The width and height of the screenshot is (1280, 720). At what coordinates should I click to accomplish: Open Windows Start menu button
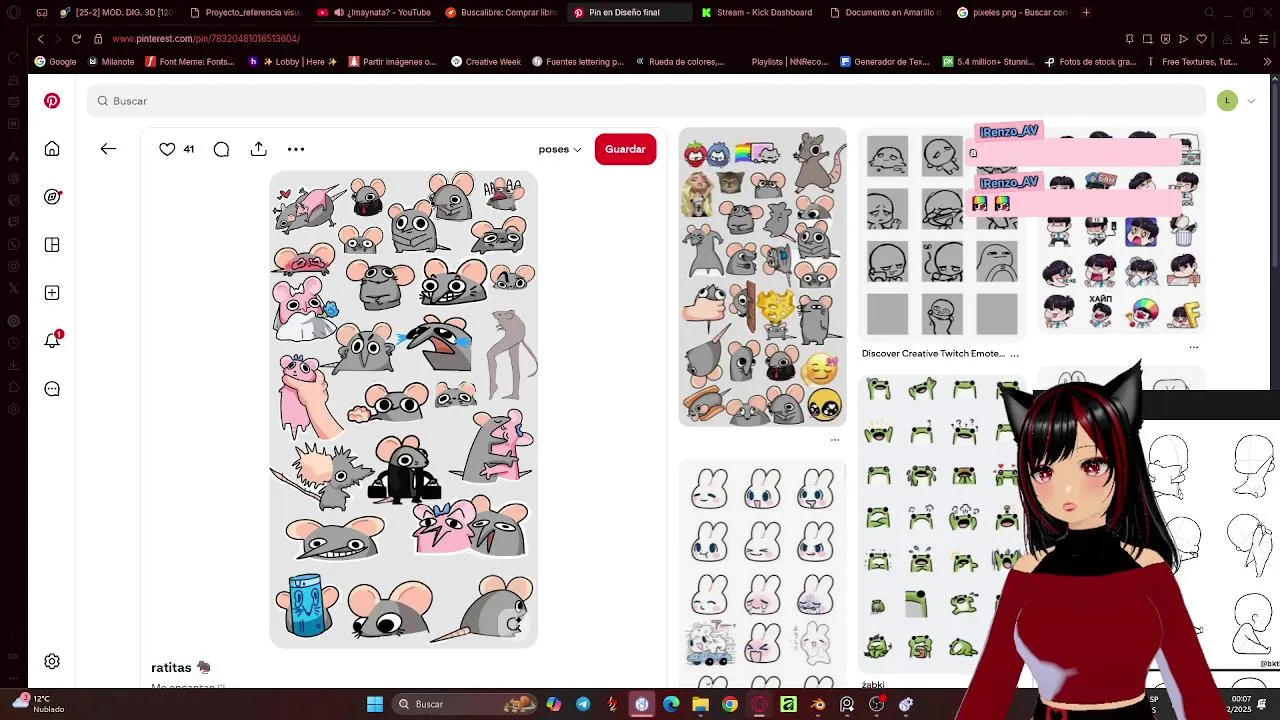[375, 704]
